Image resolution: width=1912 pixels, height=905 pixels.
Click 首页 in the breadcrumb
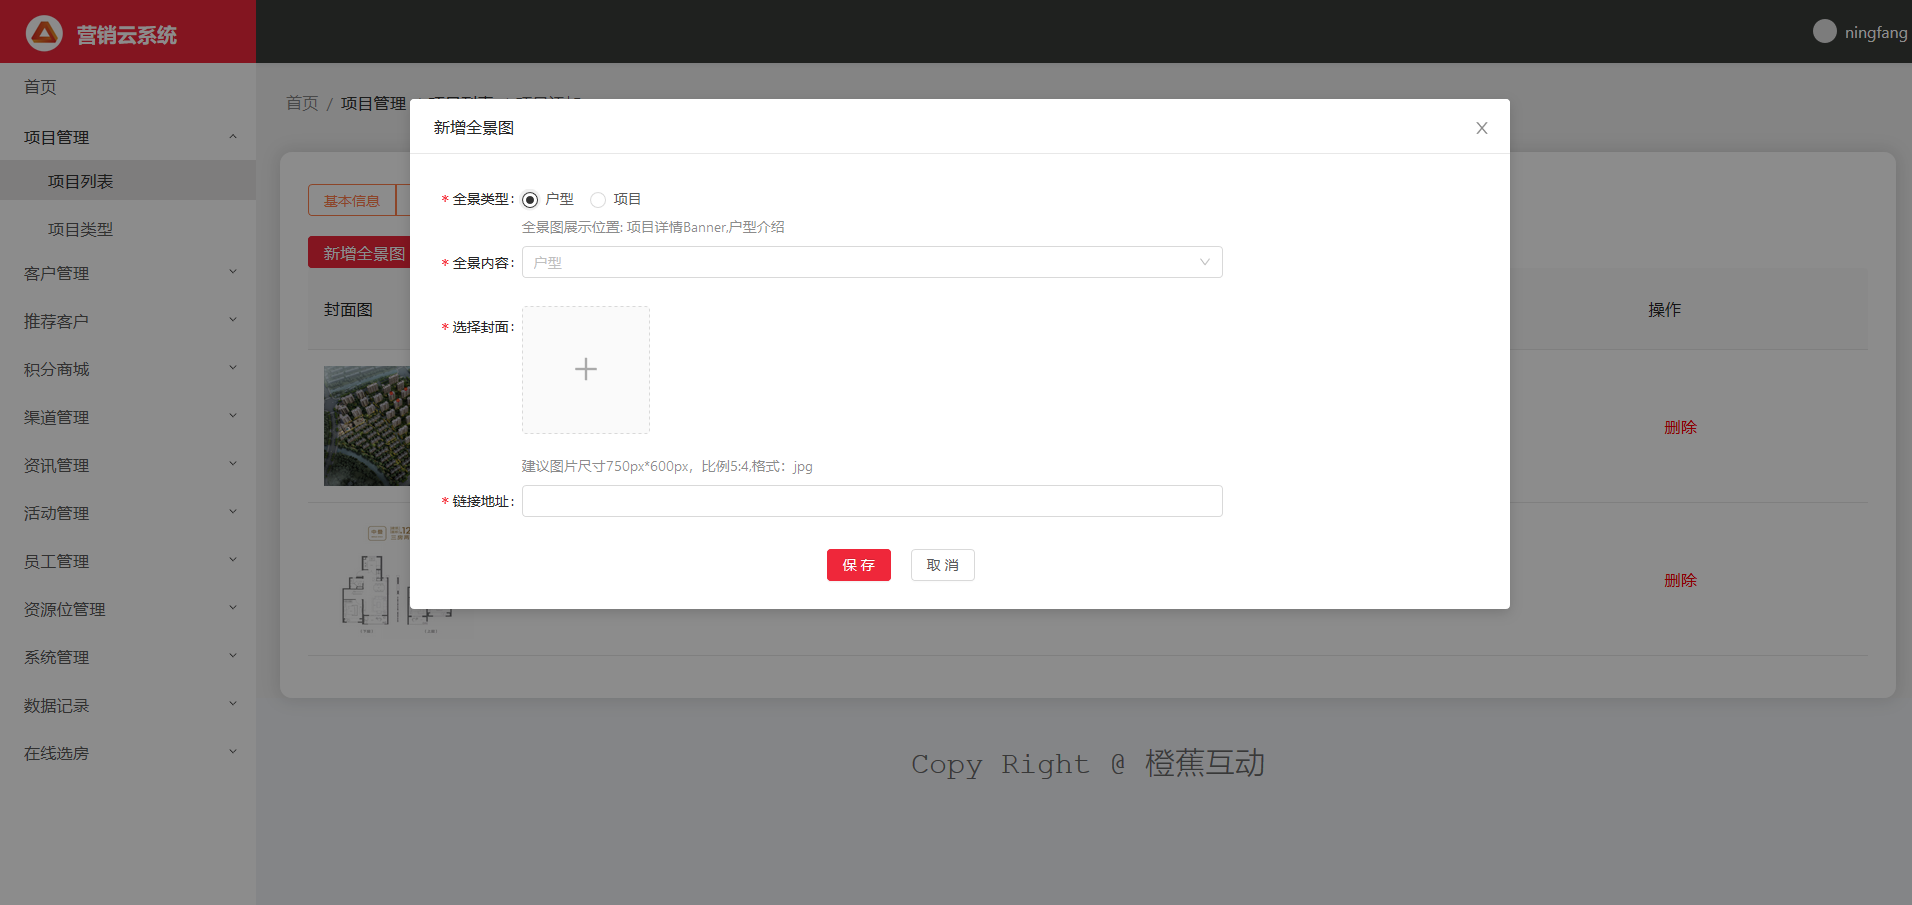click(302, 103)
